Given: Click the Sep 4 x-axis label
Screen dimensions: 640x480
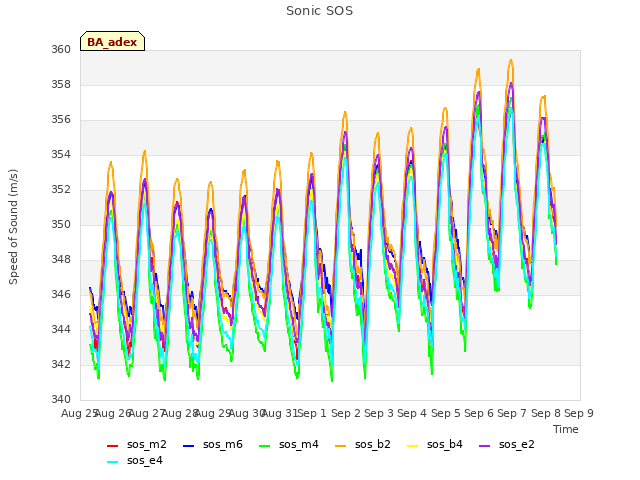Looking at the screenshot, I should coord(412,413).
